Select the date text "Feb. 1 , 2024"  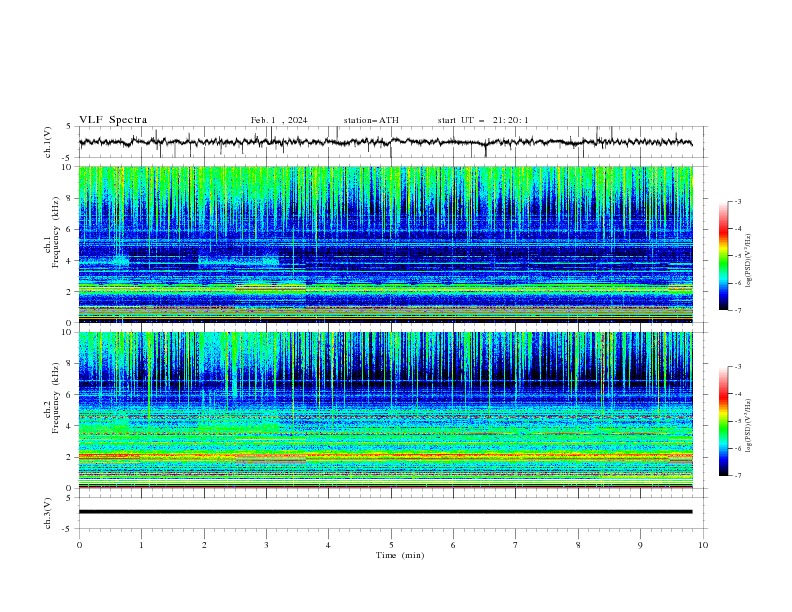[279, 120]
